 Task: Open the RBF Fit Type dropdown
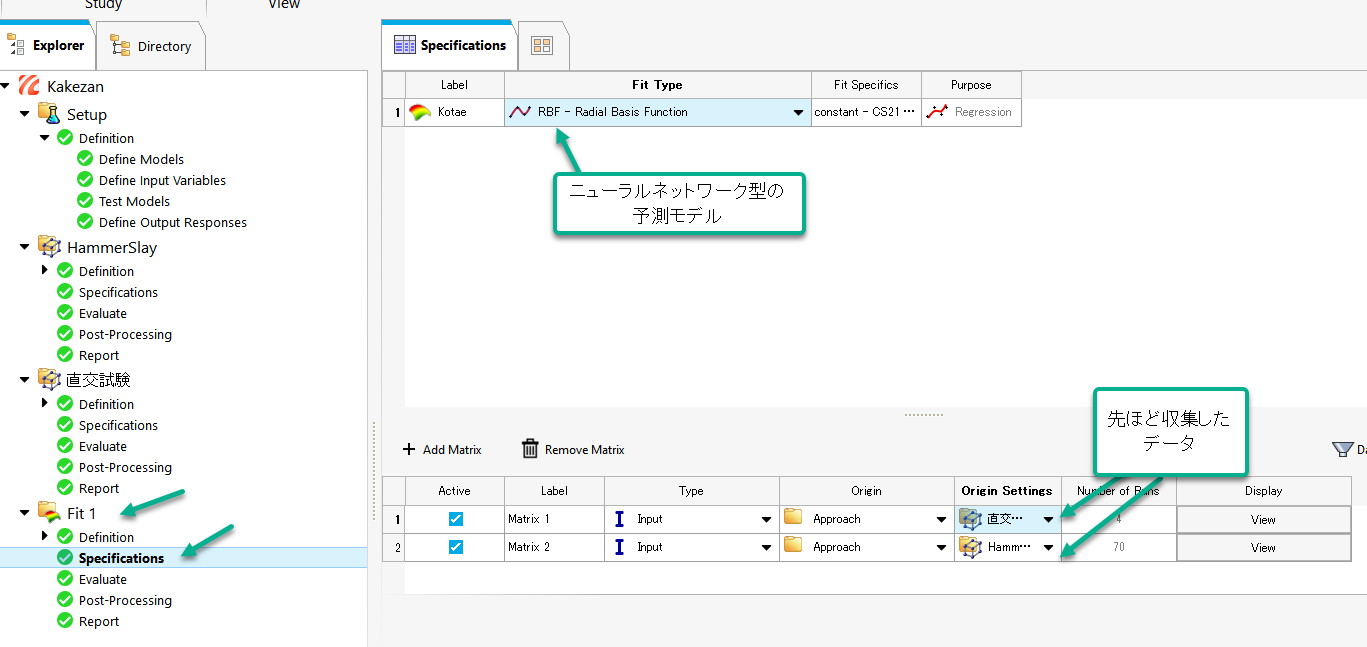[798, 113]
